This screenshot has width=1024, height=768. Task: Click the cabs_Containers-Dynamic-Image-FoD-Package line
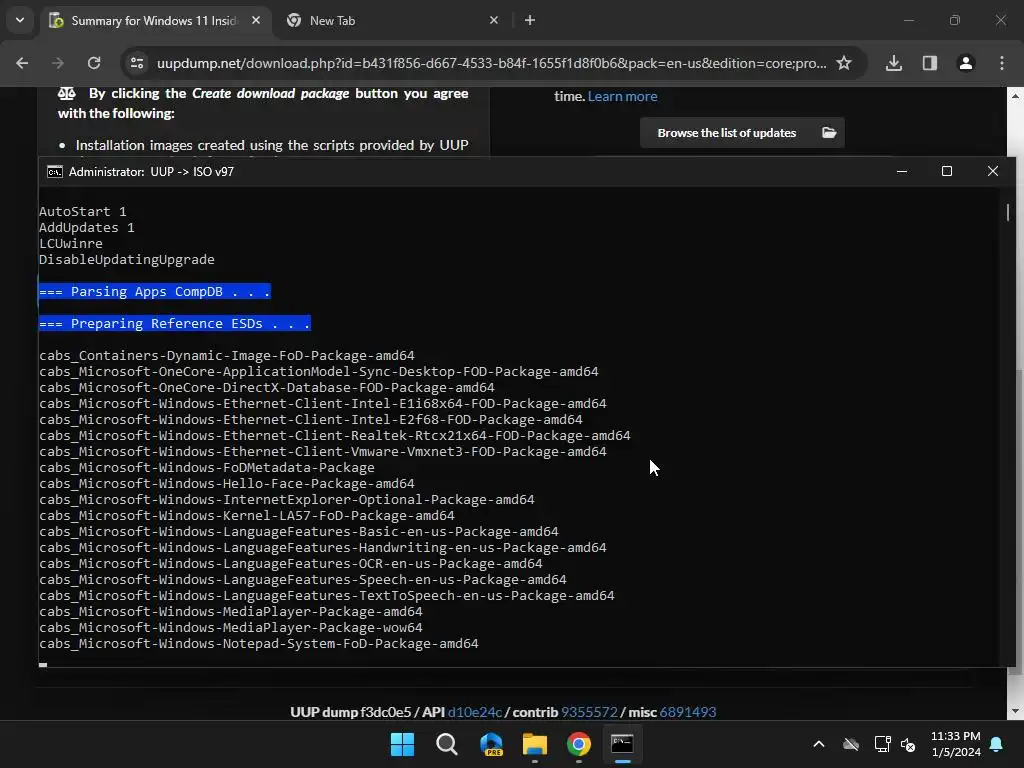tap(227, 355)
